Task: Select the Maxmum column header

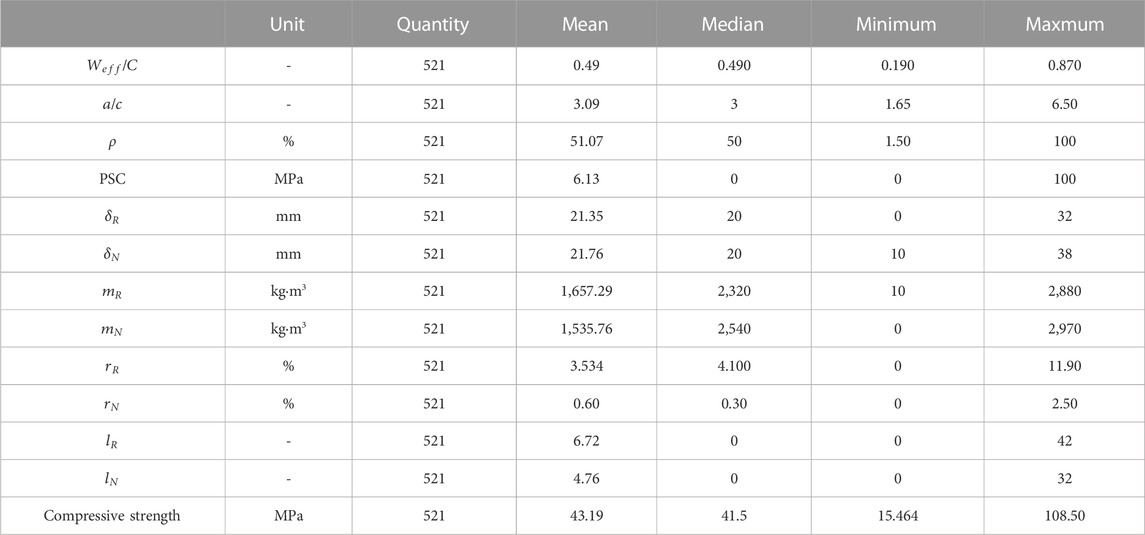Action: [1065, 24]
